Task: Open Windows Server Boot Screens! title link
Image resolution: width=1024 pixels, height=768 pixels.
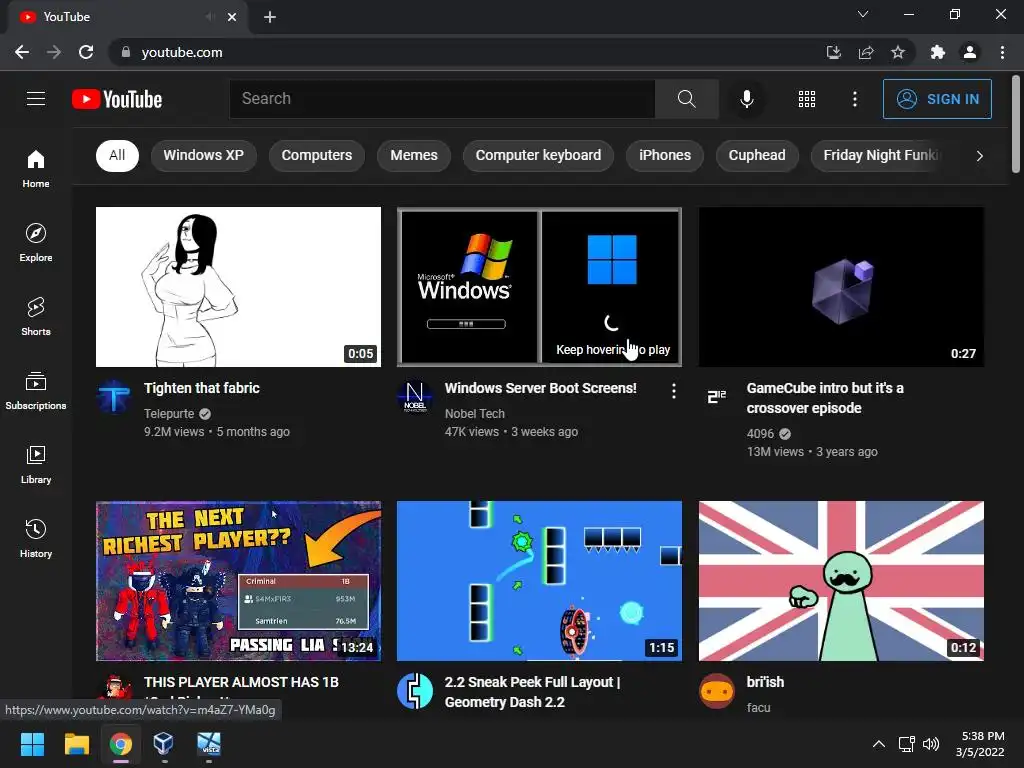Action: coord(541,388)
